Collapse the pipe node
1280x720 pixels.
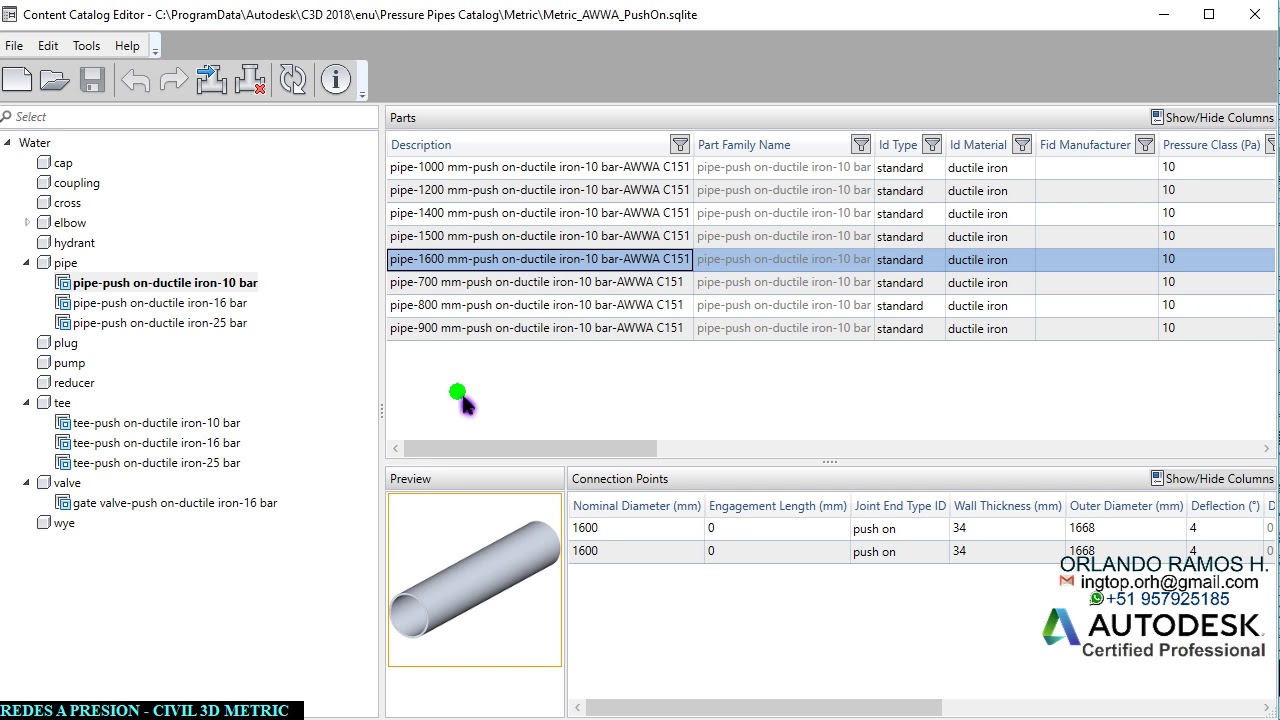(27, 263)
